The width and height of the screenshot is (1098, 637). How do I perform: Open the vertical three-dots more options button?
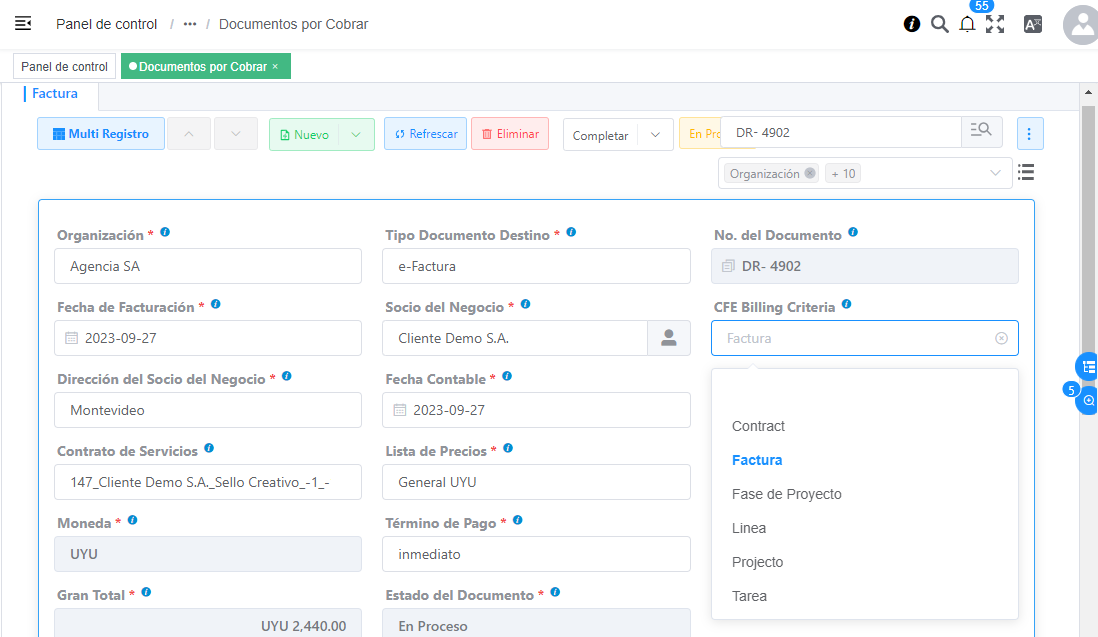coord(1030,133)
